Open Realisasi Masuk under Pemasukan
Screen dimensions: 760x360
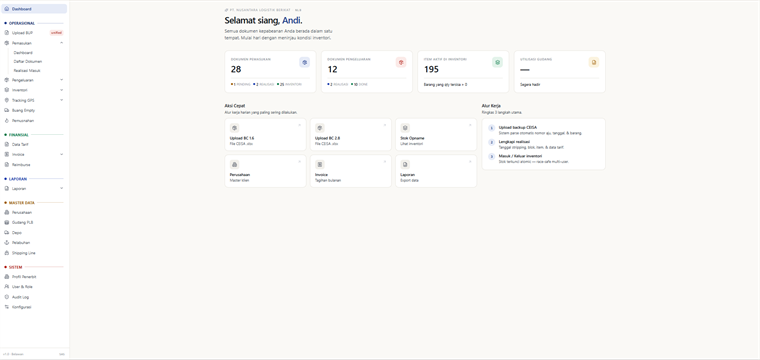click(x=27, y=70)
